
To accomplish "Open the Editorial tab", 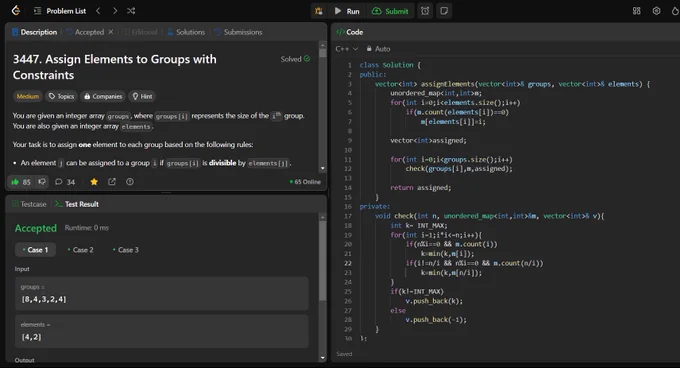I will [x=141, y=32].
